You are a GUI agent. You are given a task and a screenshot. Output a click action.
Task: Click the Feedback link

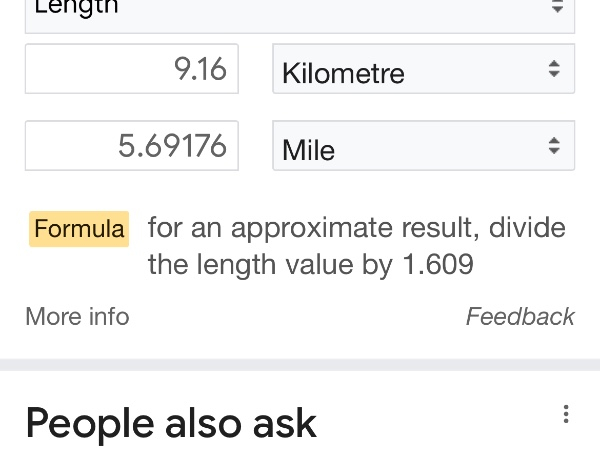(520, 317)
